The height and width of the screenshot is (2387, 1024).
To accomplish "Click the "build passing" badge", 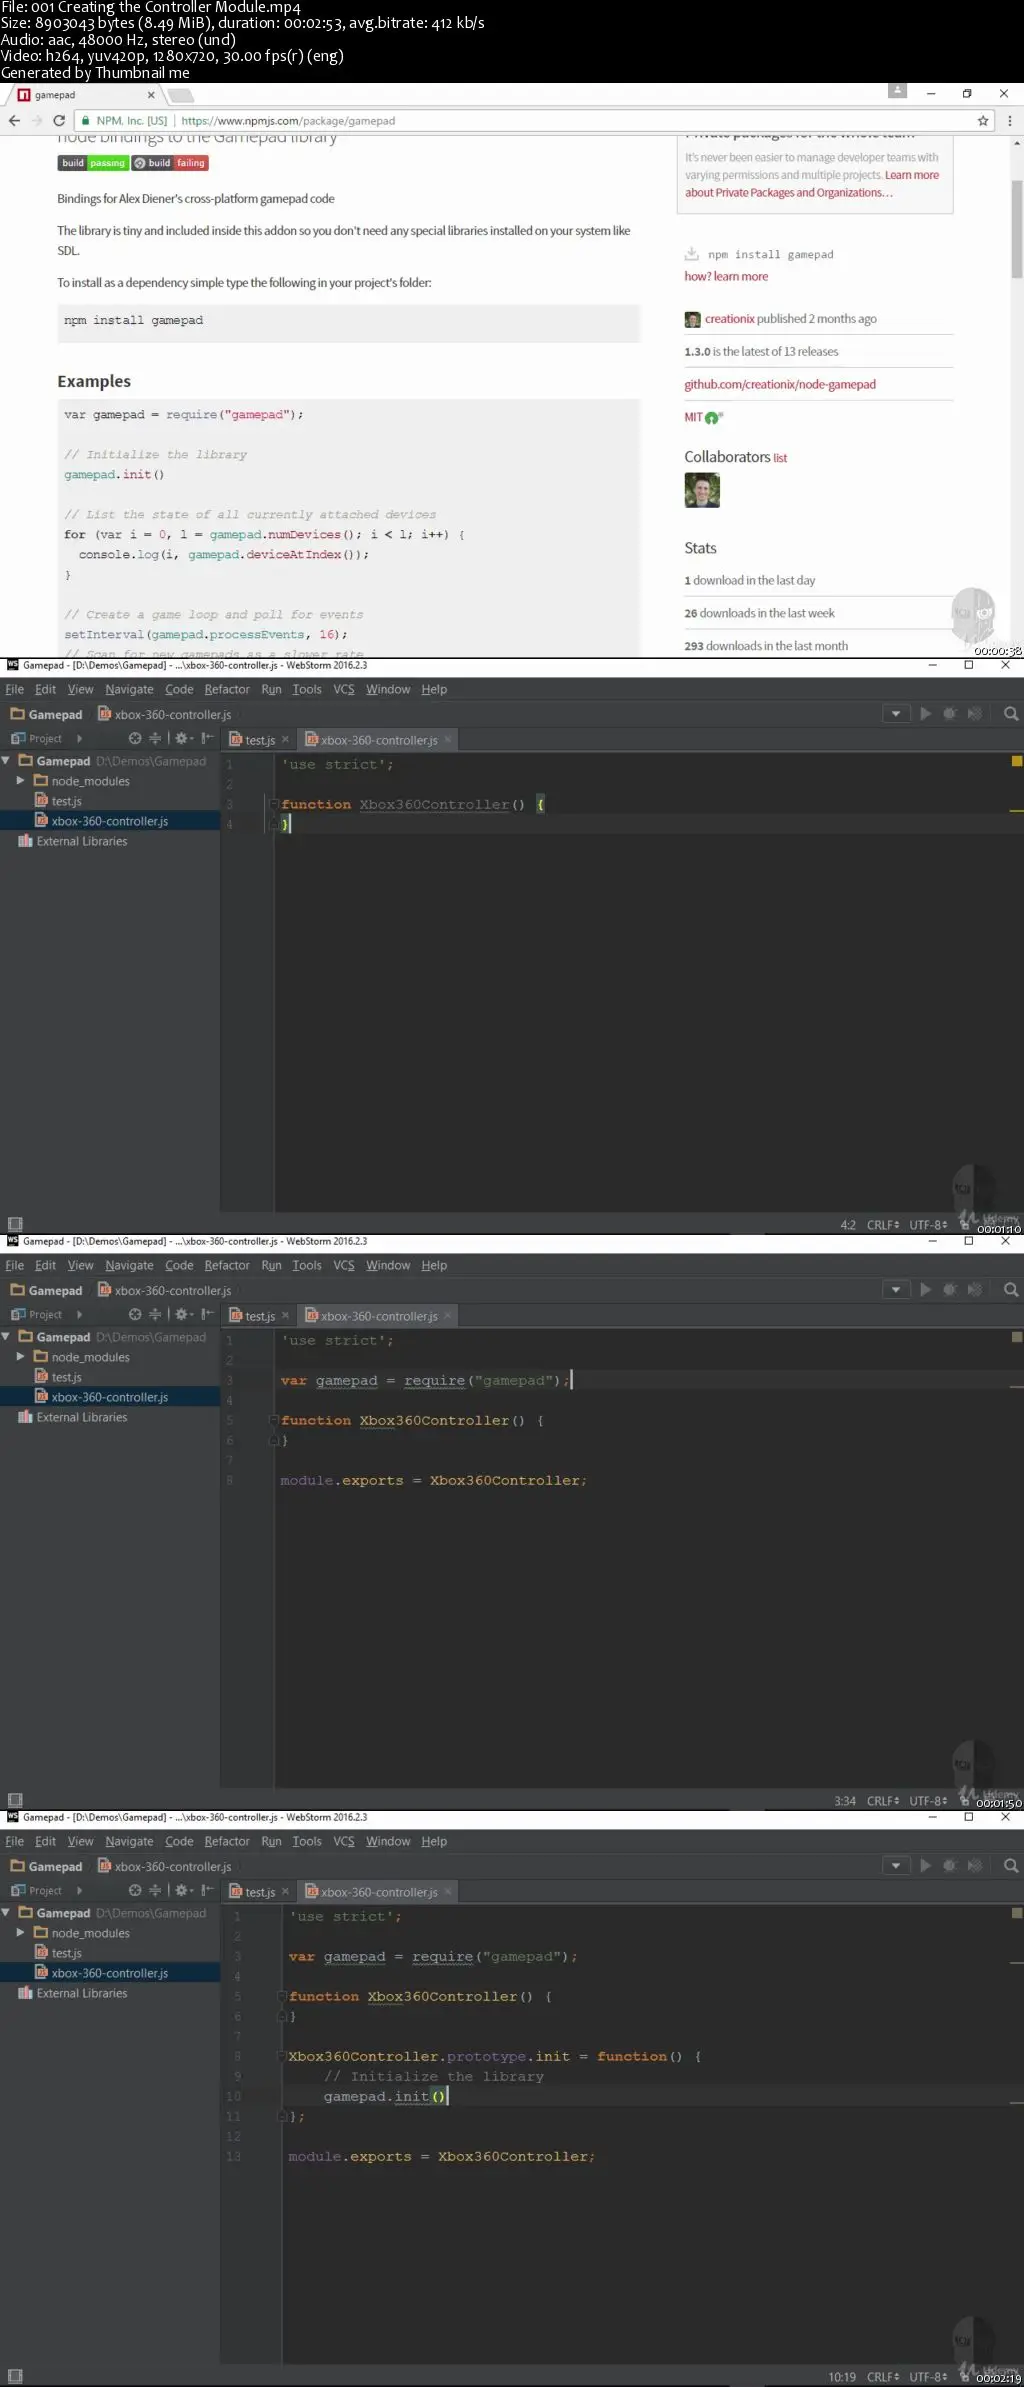I will pyautogui.click(x=93, y=163).
